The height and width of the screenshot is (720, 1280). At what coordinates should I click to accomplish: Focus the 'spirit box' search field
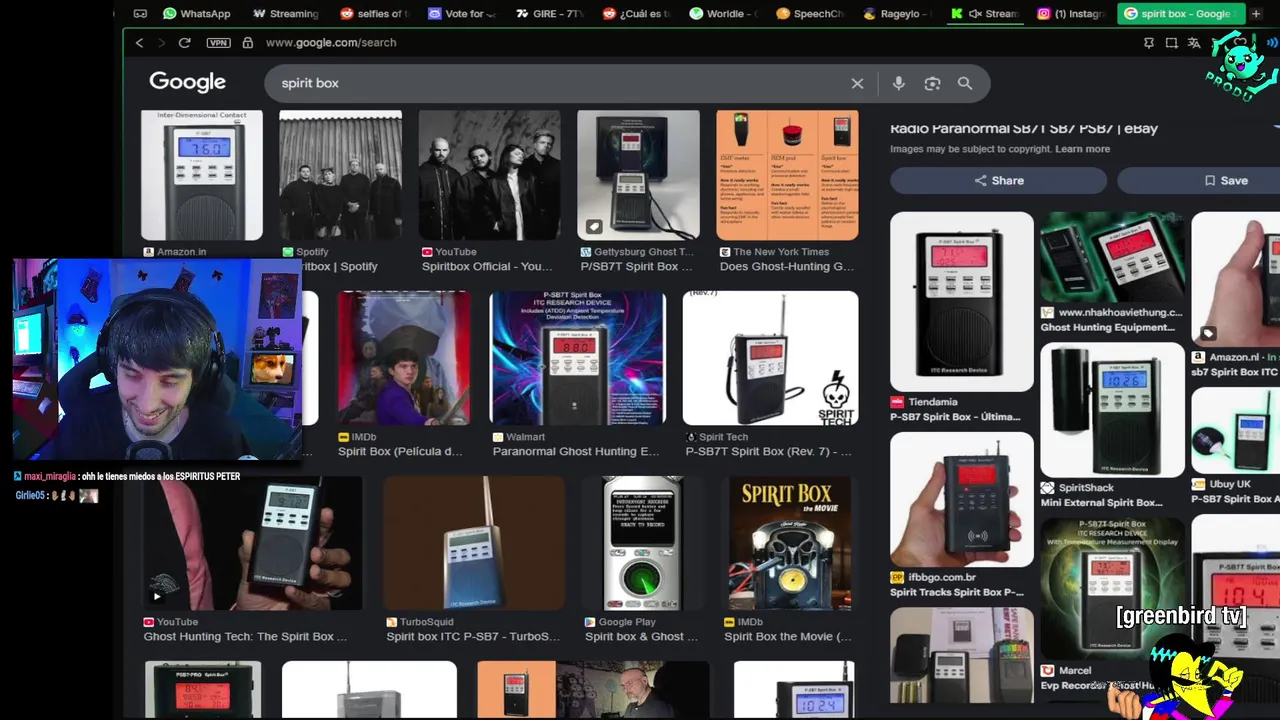coord(560,83)
